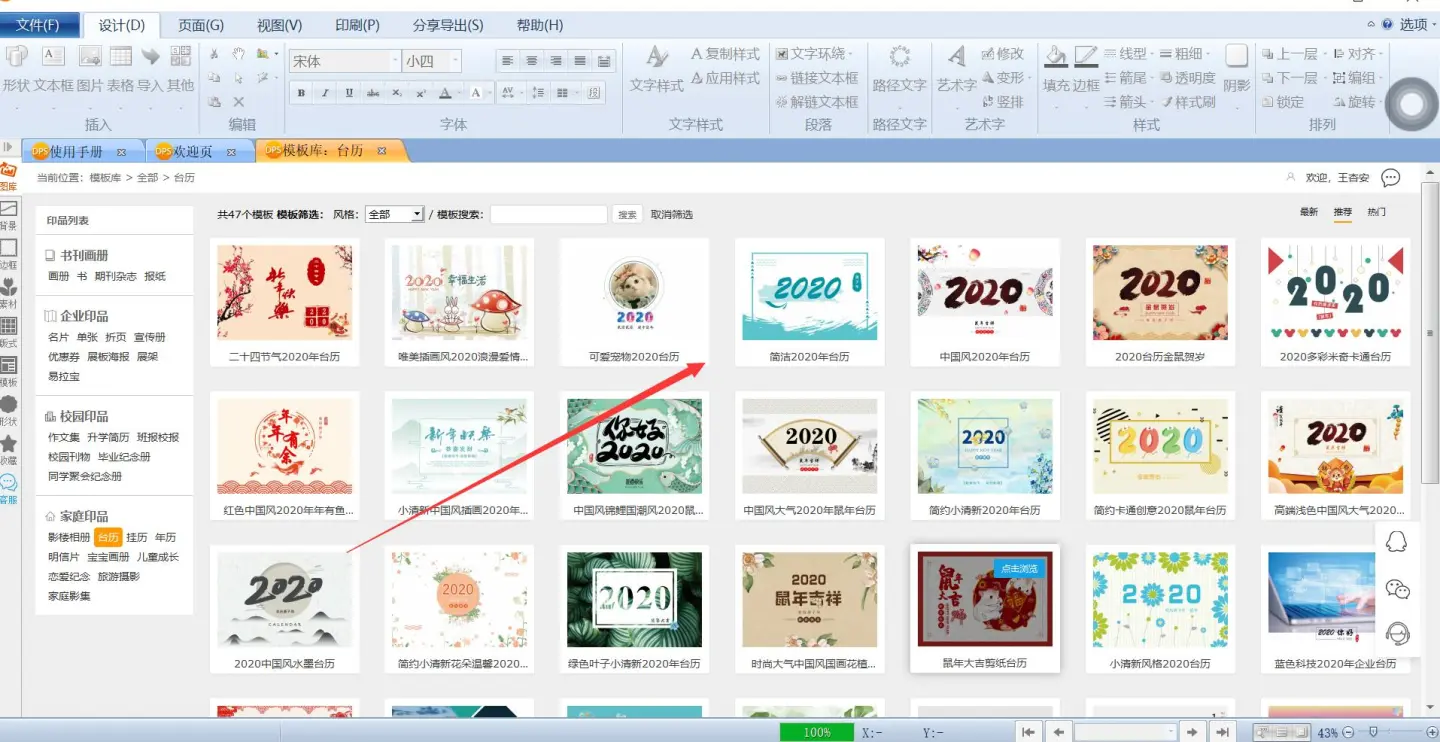Image resolution: width=1440 pixels, height=742 pixels.
Task: Open the 简洁2020年台历 template thumbnail
Action: point(809,290)
